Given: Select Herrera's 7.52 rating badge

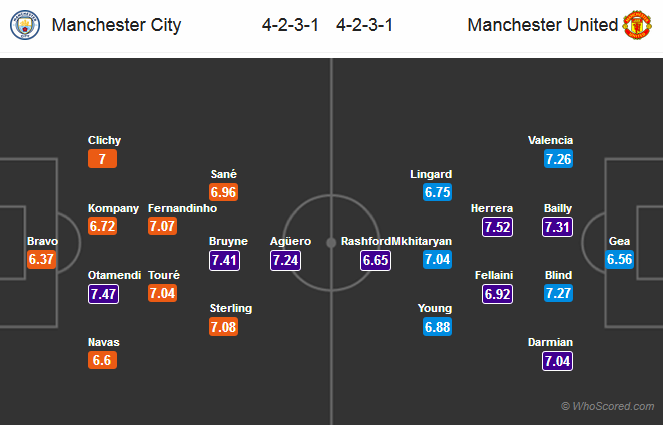Looking at the screenshot, I should [499, 227].
